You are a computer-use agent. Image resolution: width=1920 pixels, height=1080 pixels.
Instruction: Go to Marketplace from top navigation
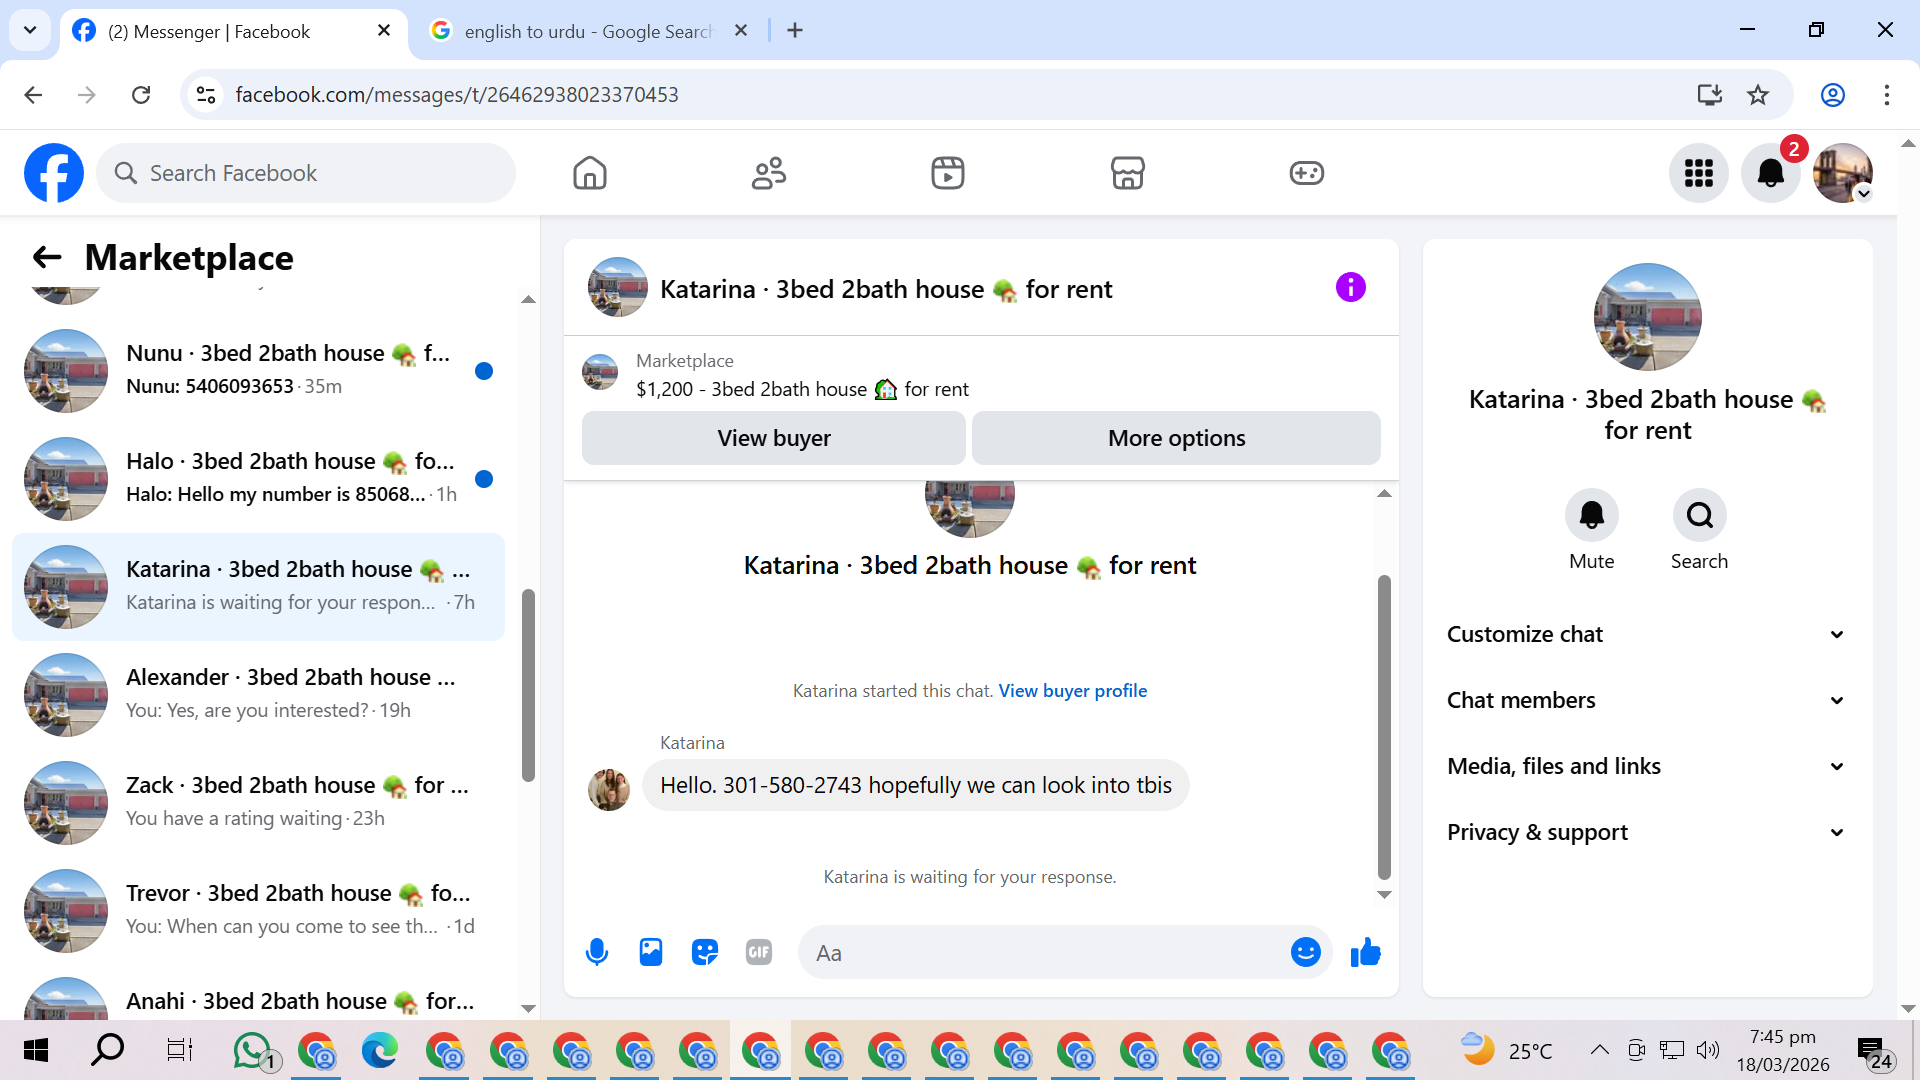pos(1127,173)
